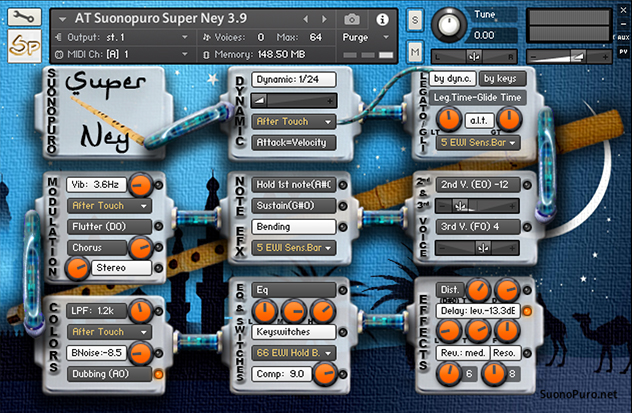Adjust the main volume slider

click(569, 57)
